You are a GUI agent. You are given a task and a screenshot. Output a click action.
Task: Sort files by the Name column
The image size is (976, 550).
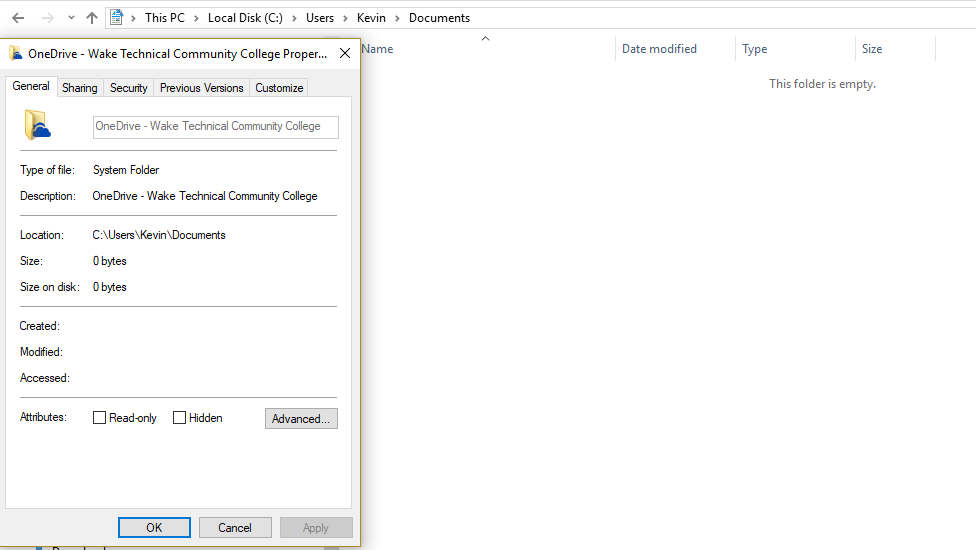click(x=377, y=49)
